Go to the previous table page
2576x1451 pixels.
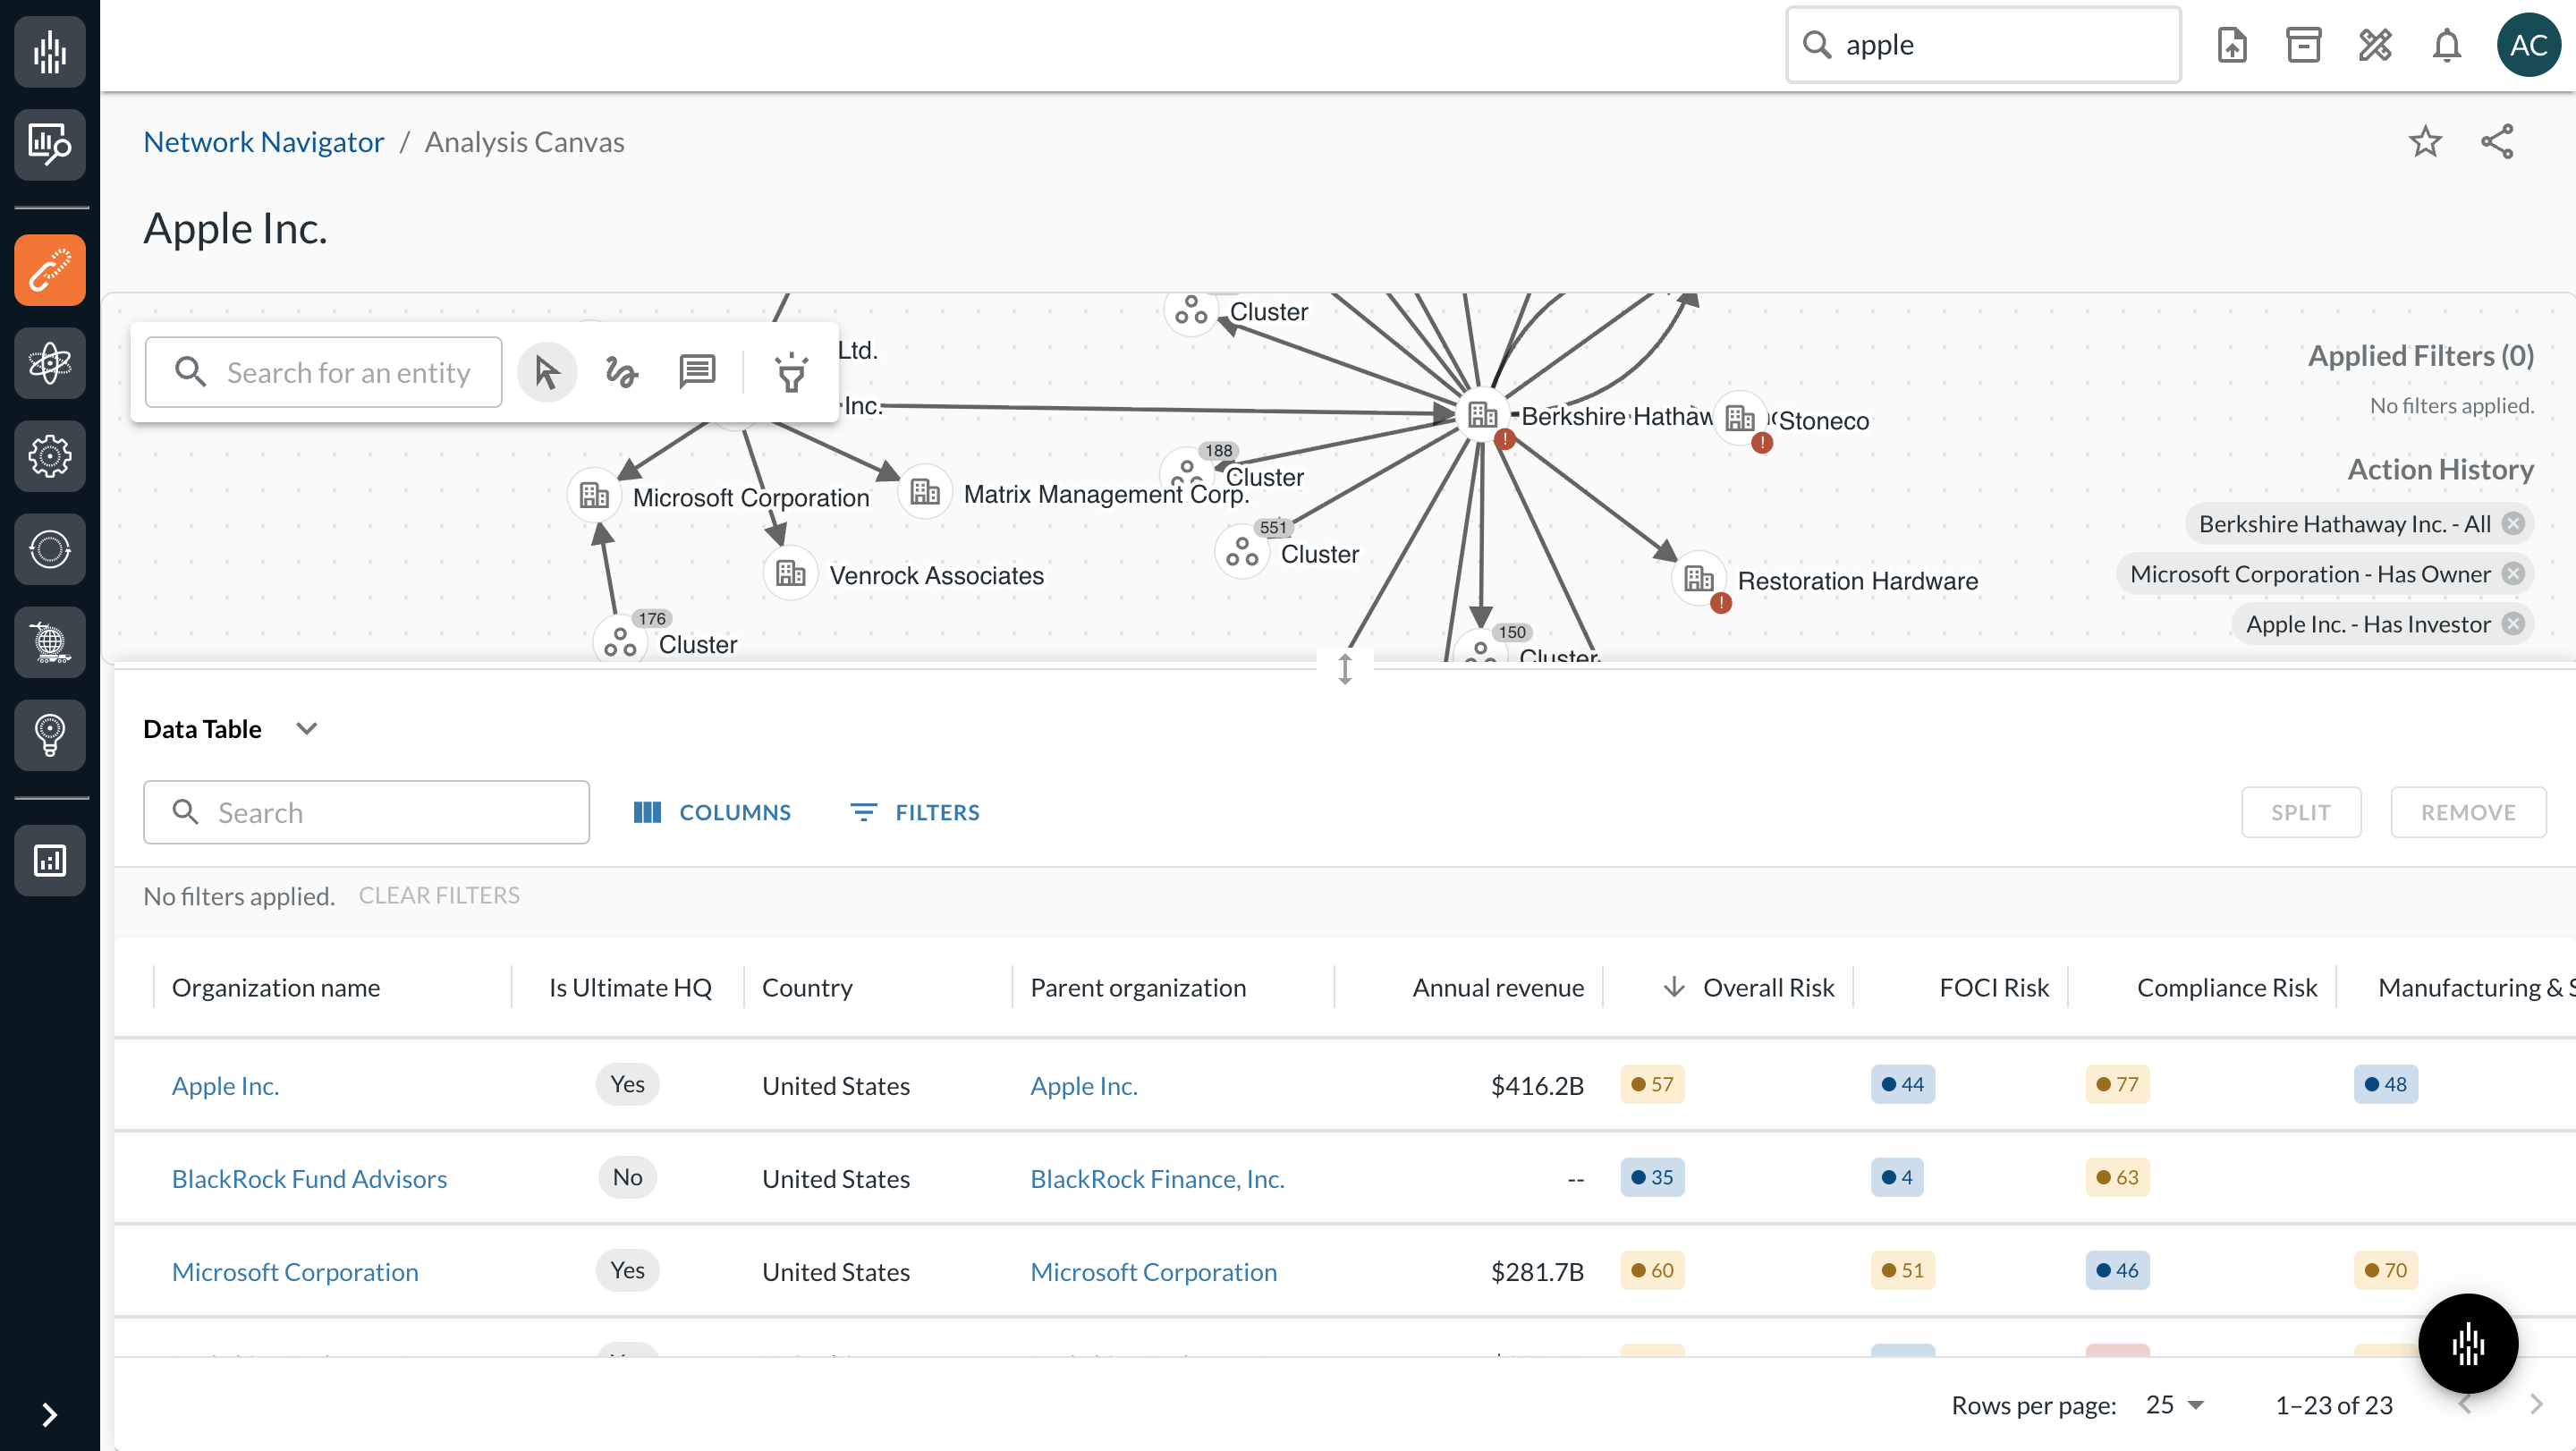(x=2464, y=1405)
